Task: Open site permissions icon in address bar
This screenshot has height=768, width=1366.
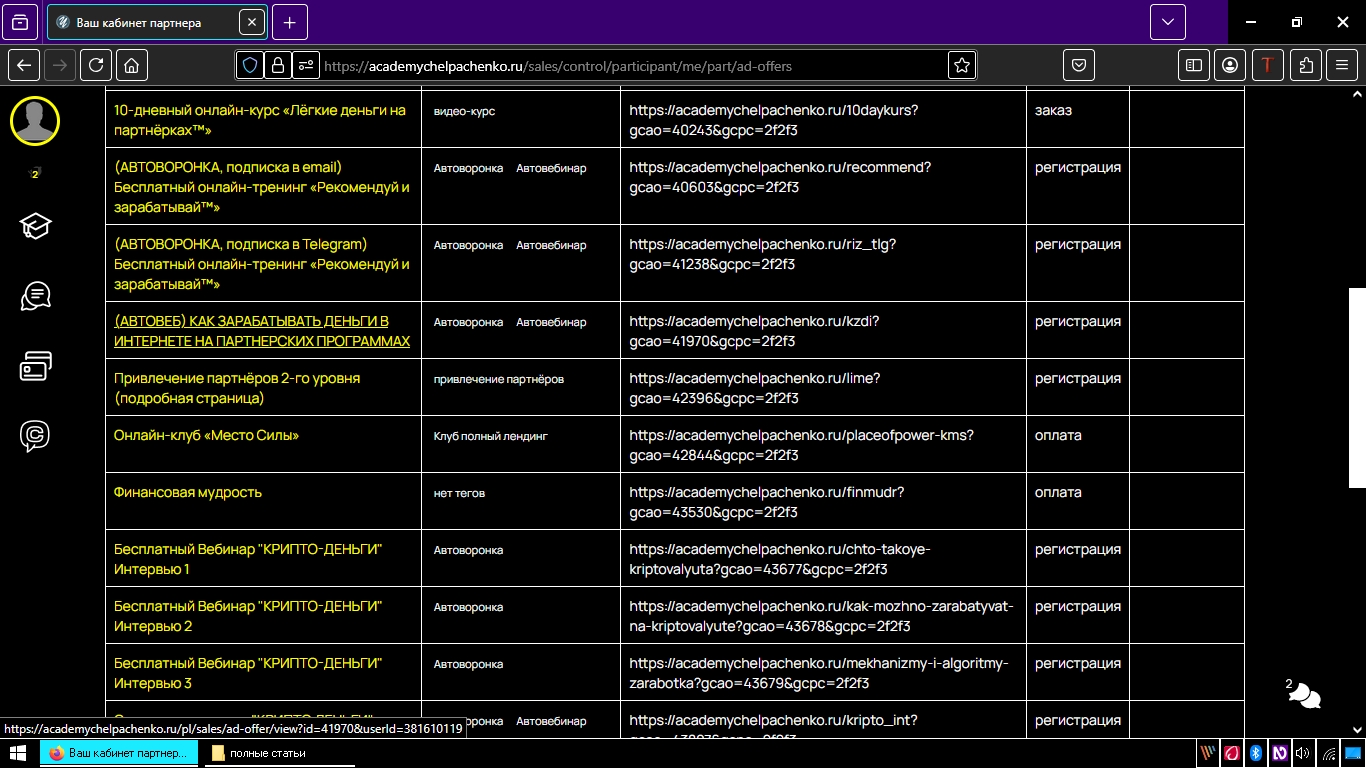Action: [x=306, y=65]
